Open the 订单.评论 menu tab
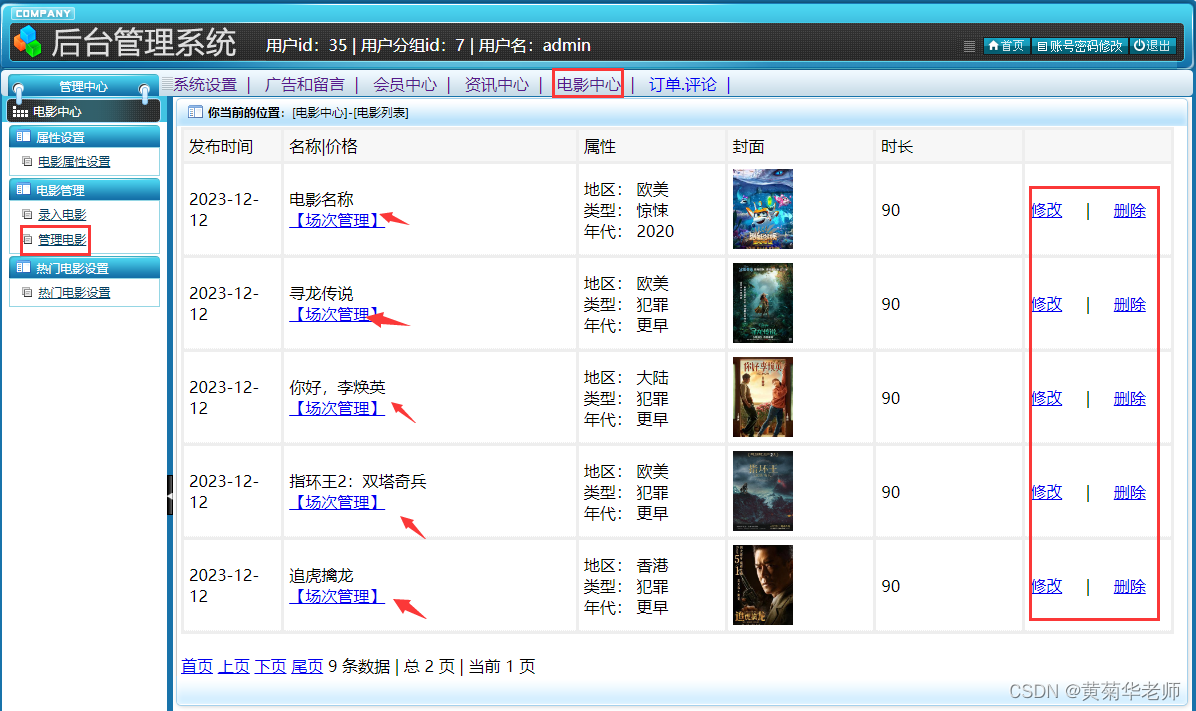 coord(683,85)
